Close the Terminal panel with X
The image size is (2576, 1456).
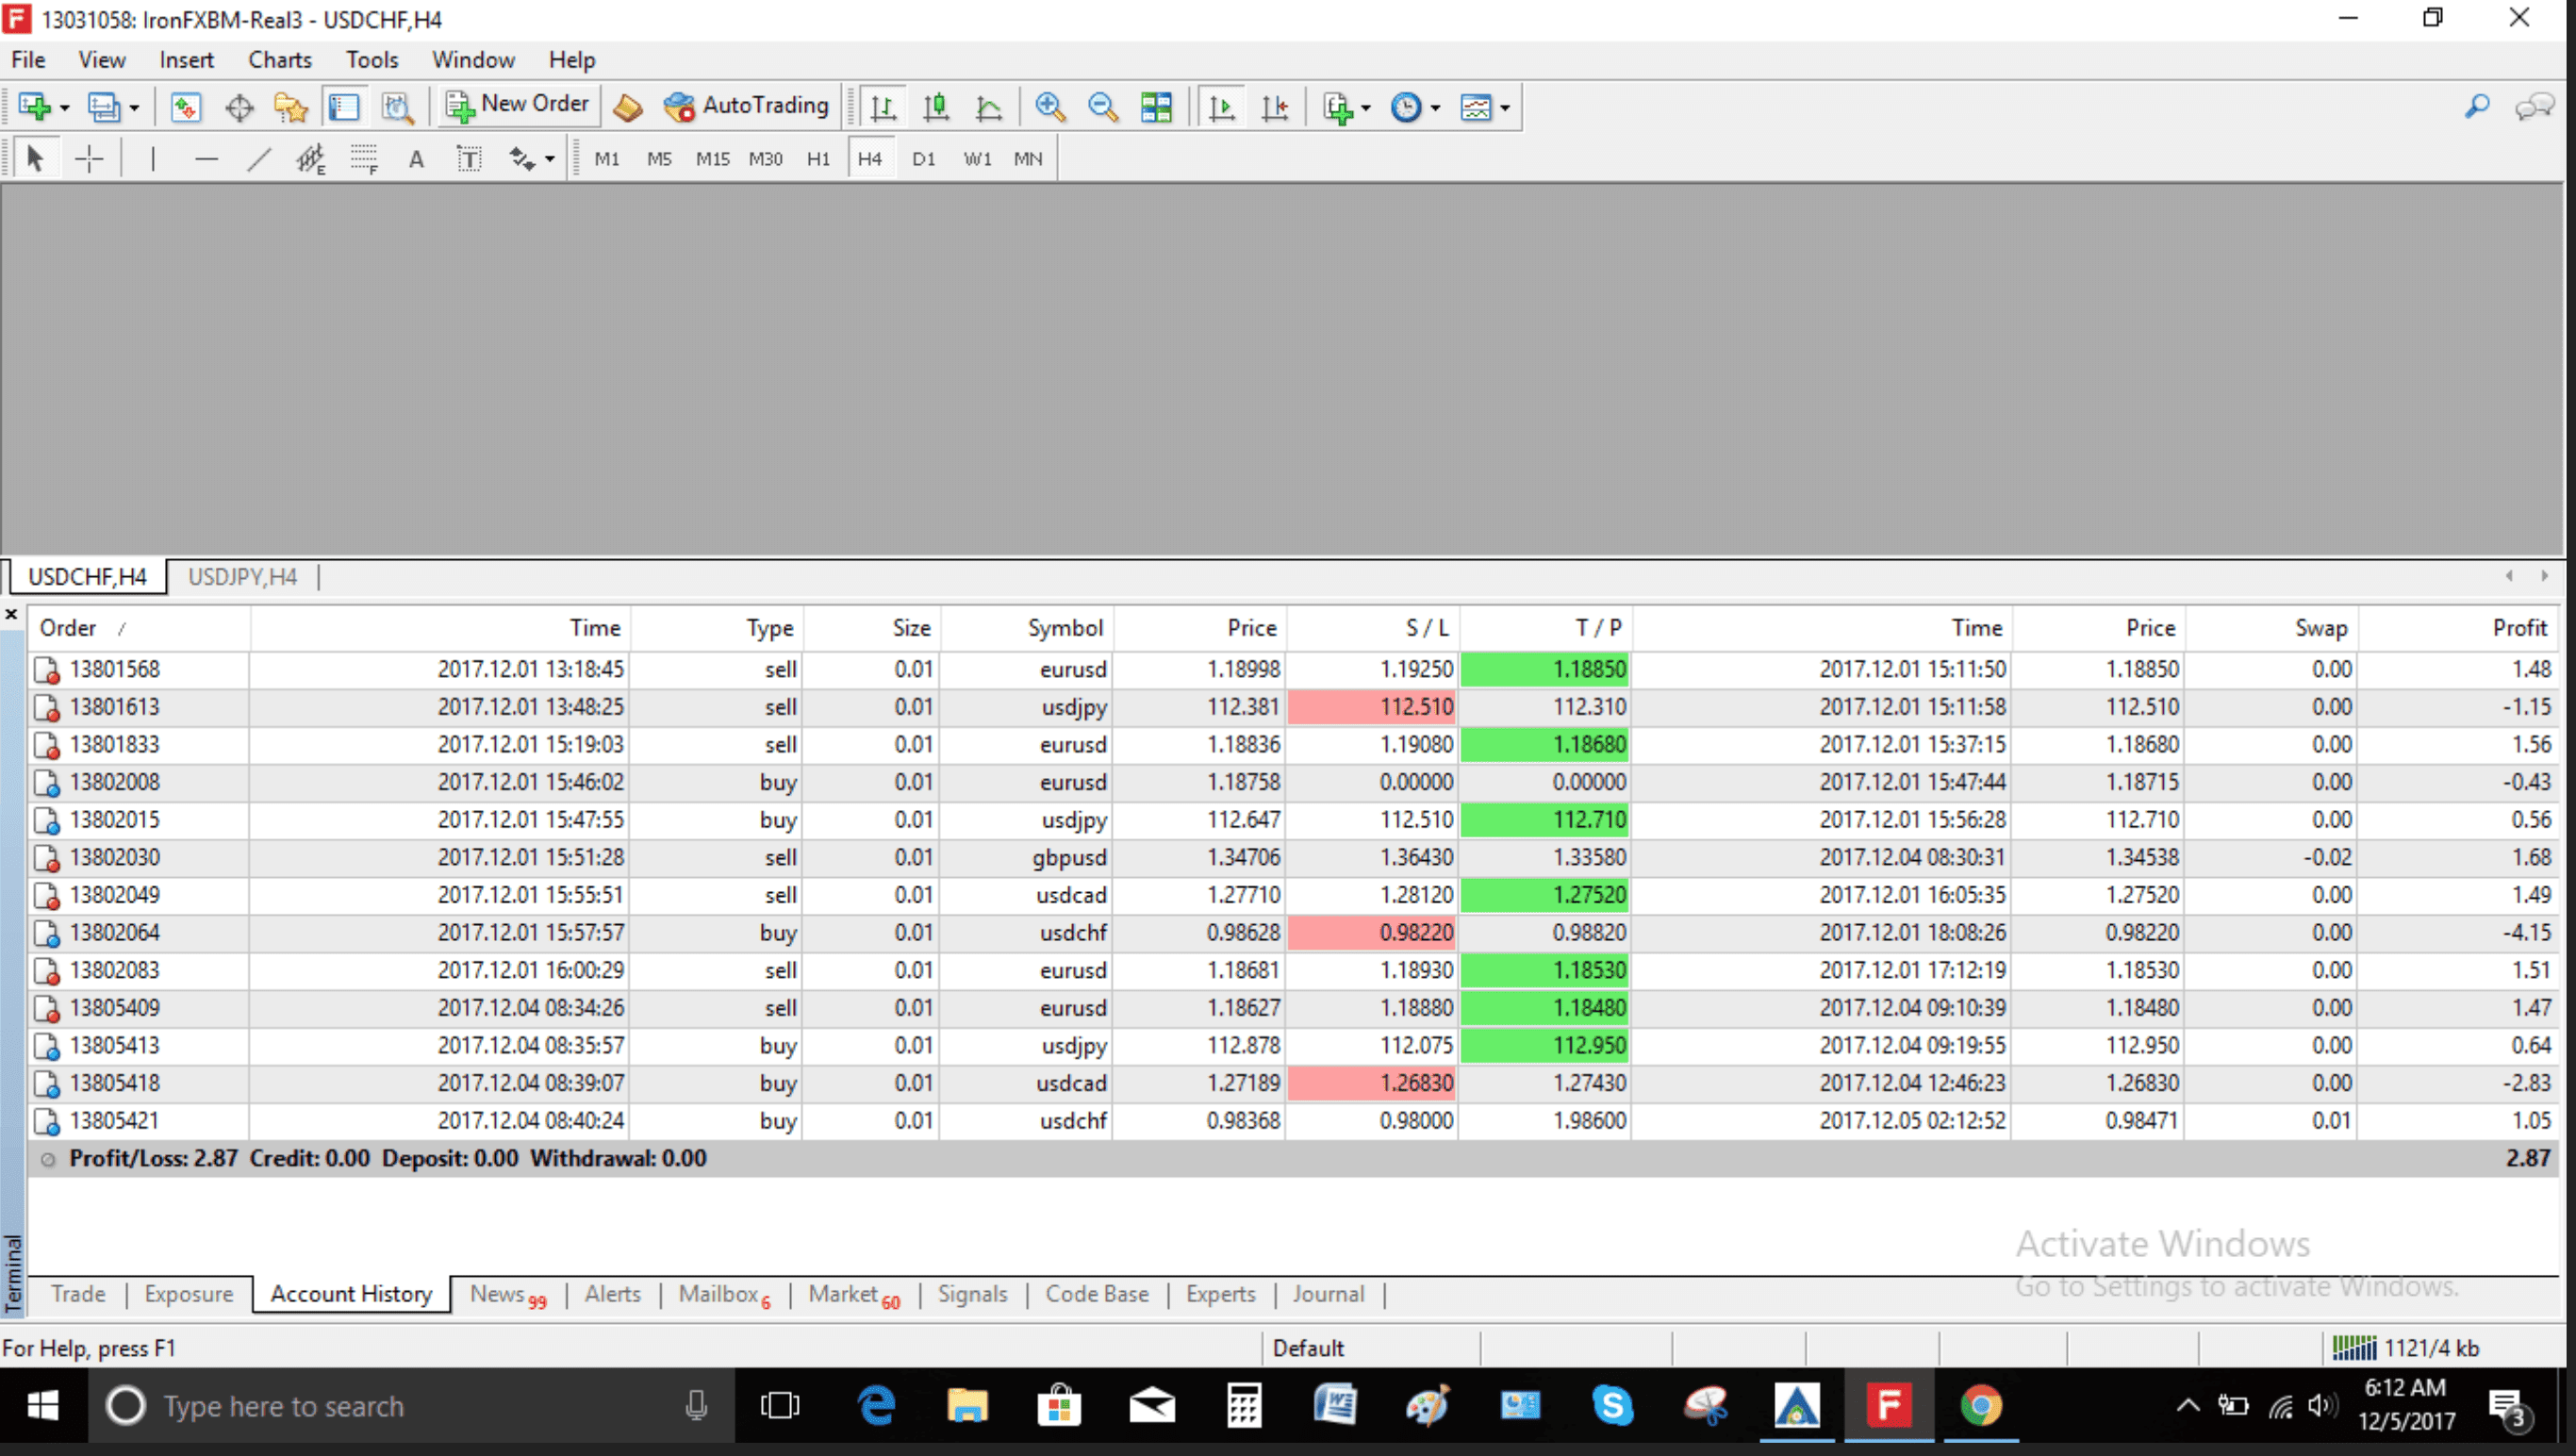pyautogui.click(x=12, y=615)
